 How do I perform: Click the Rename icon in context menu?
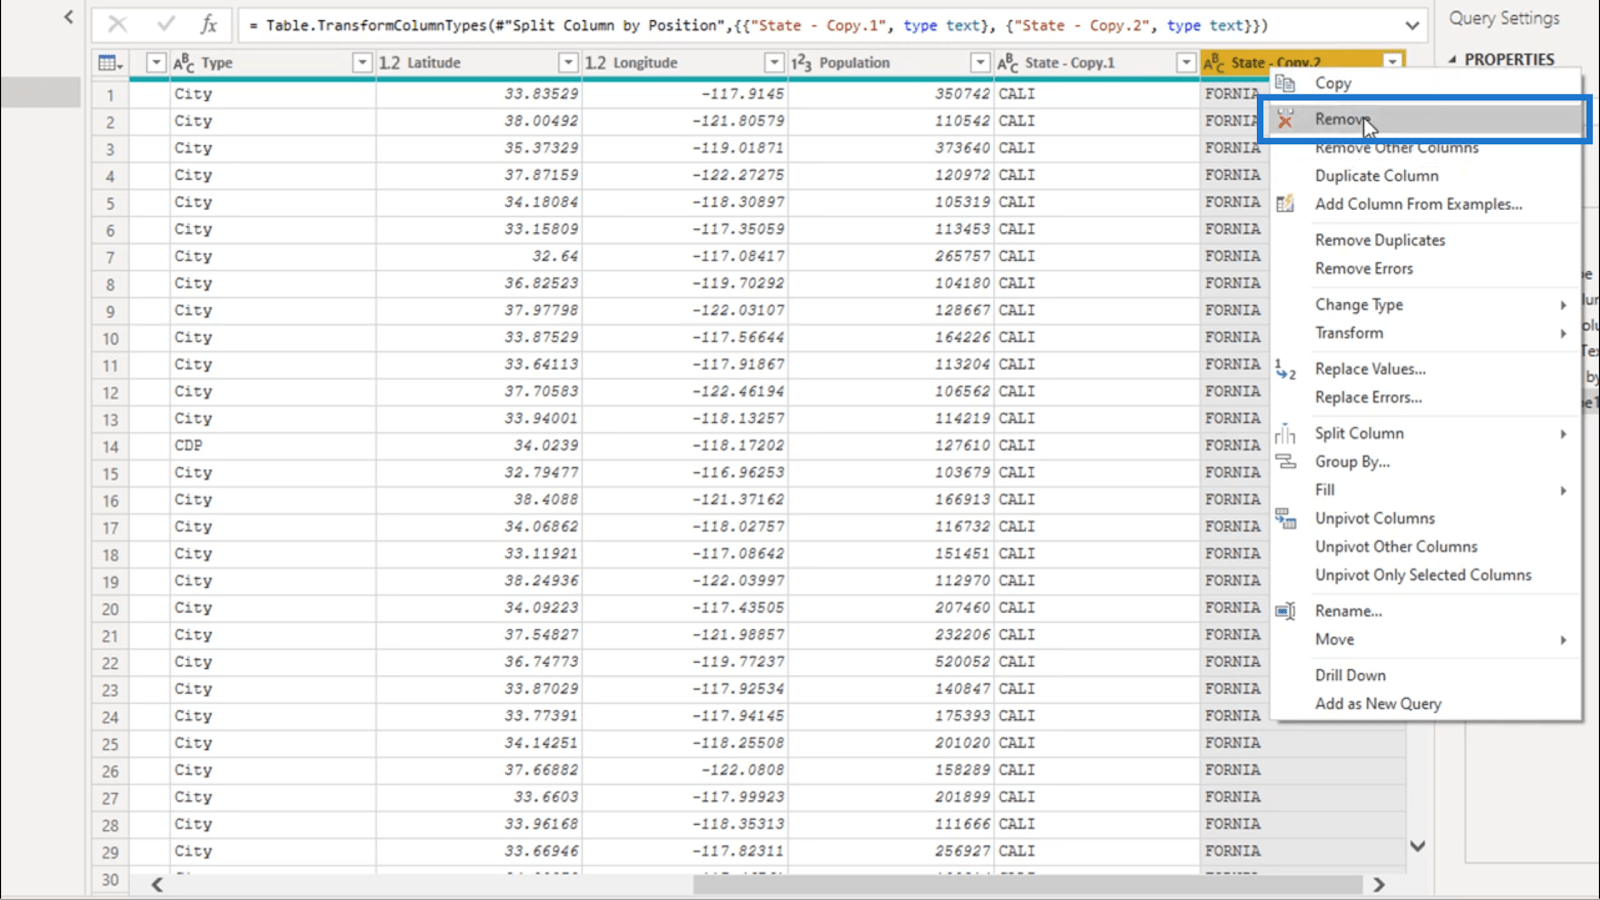[1285, 611]
